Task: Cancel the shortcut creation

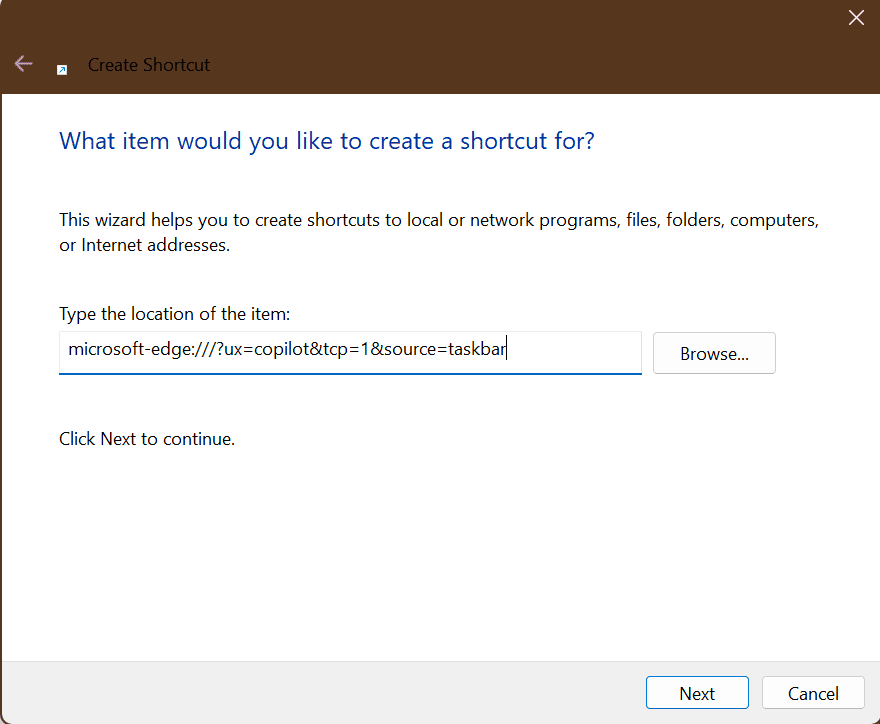Action: [x=813, y=693]
